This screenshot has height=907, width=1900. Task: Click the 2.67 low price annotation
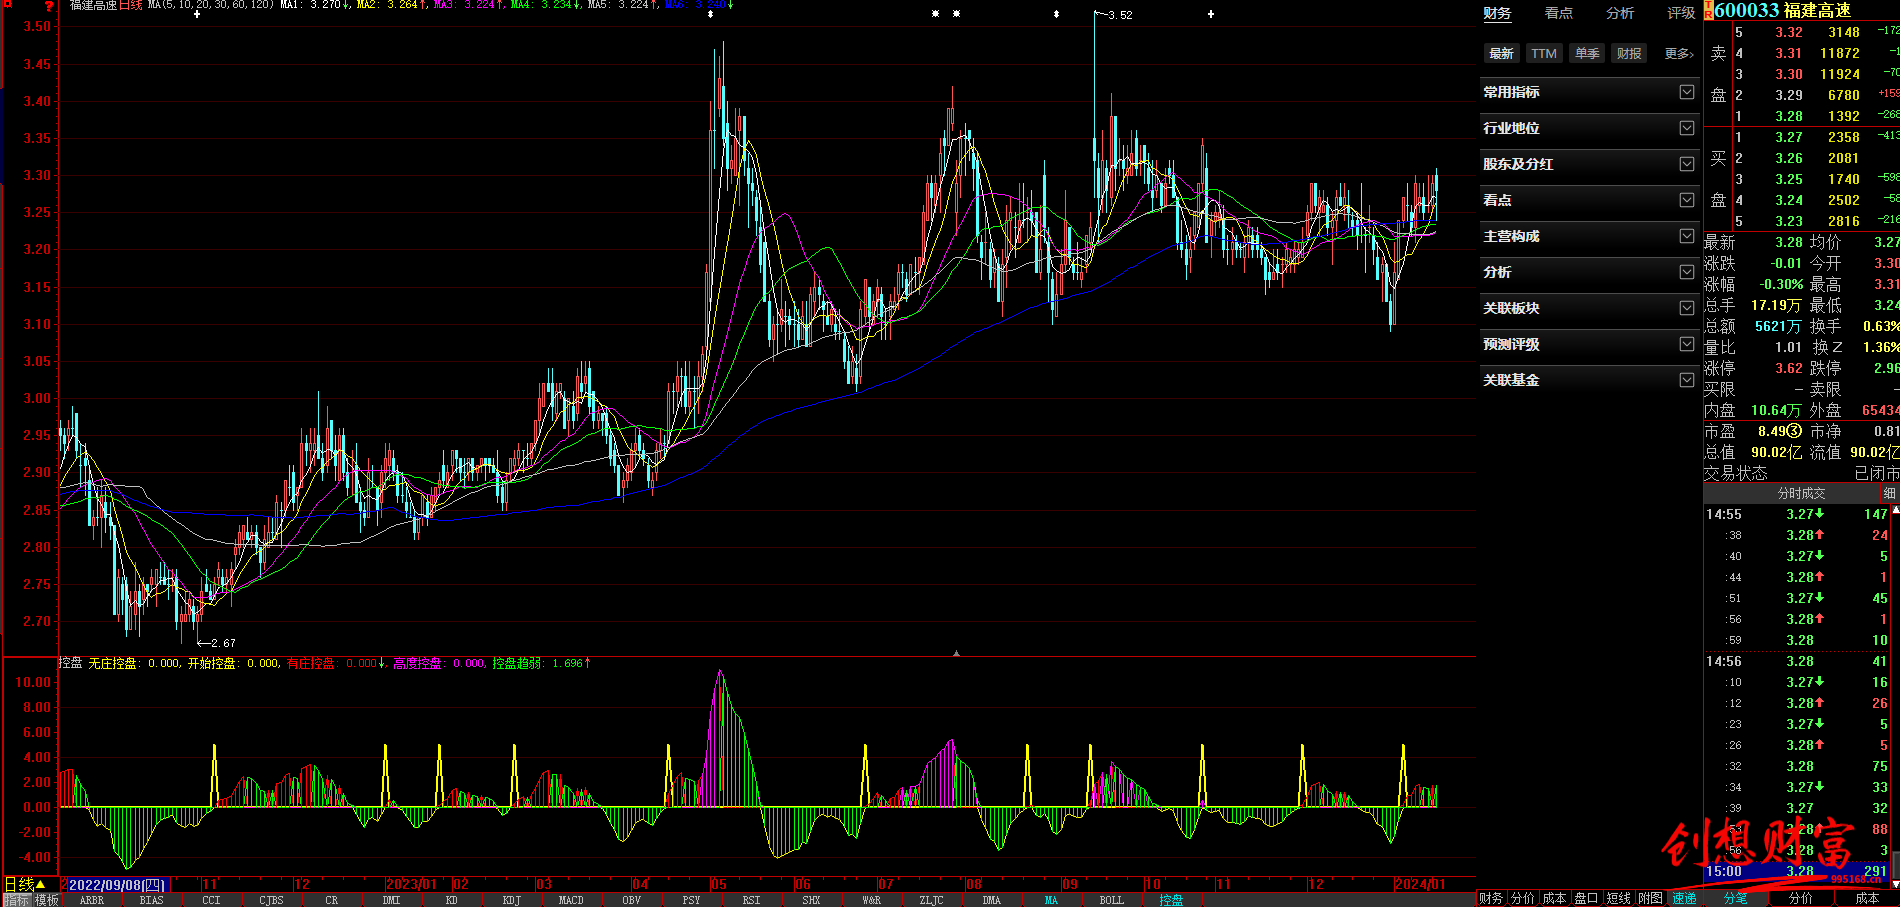click(223, 643)
